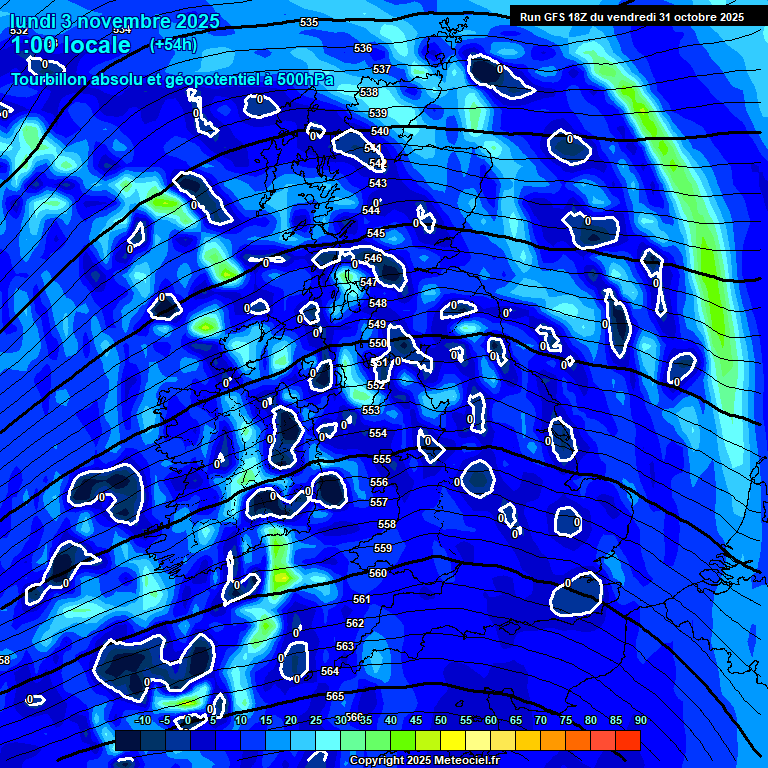This screenshot has width=768, height=768.
Task: Click 'Tourbillon absolu et géopotentiel à 500hPa' subtitle
Action: 173,79
